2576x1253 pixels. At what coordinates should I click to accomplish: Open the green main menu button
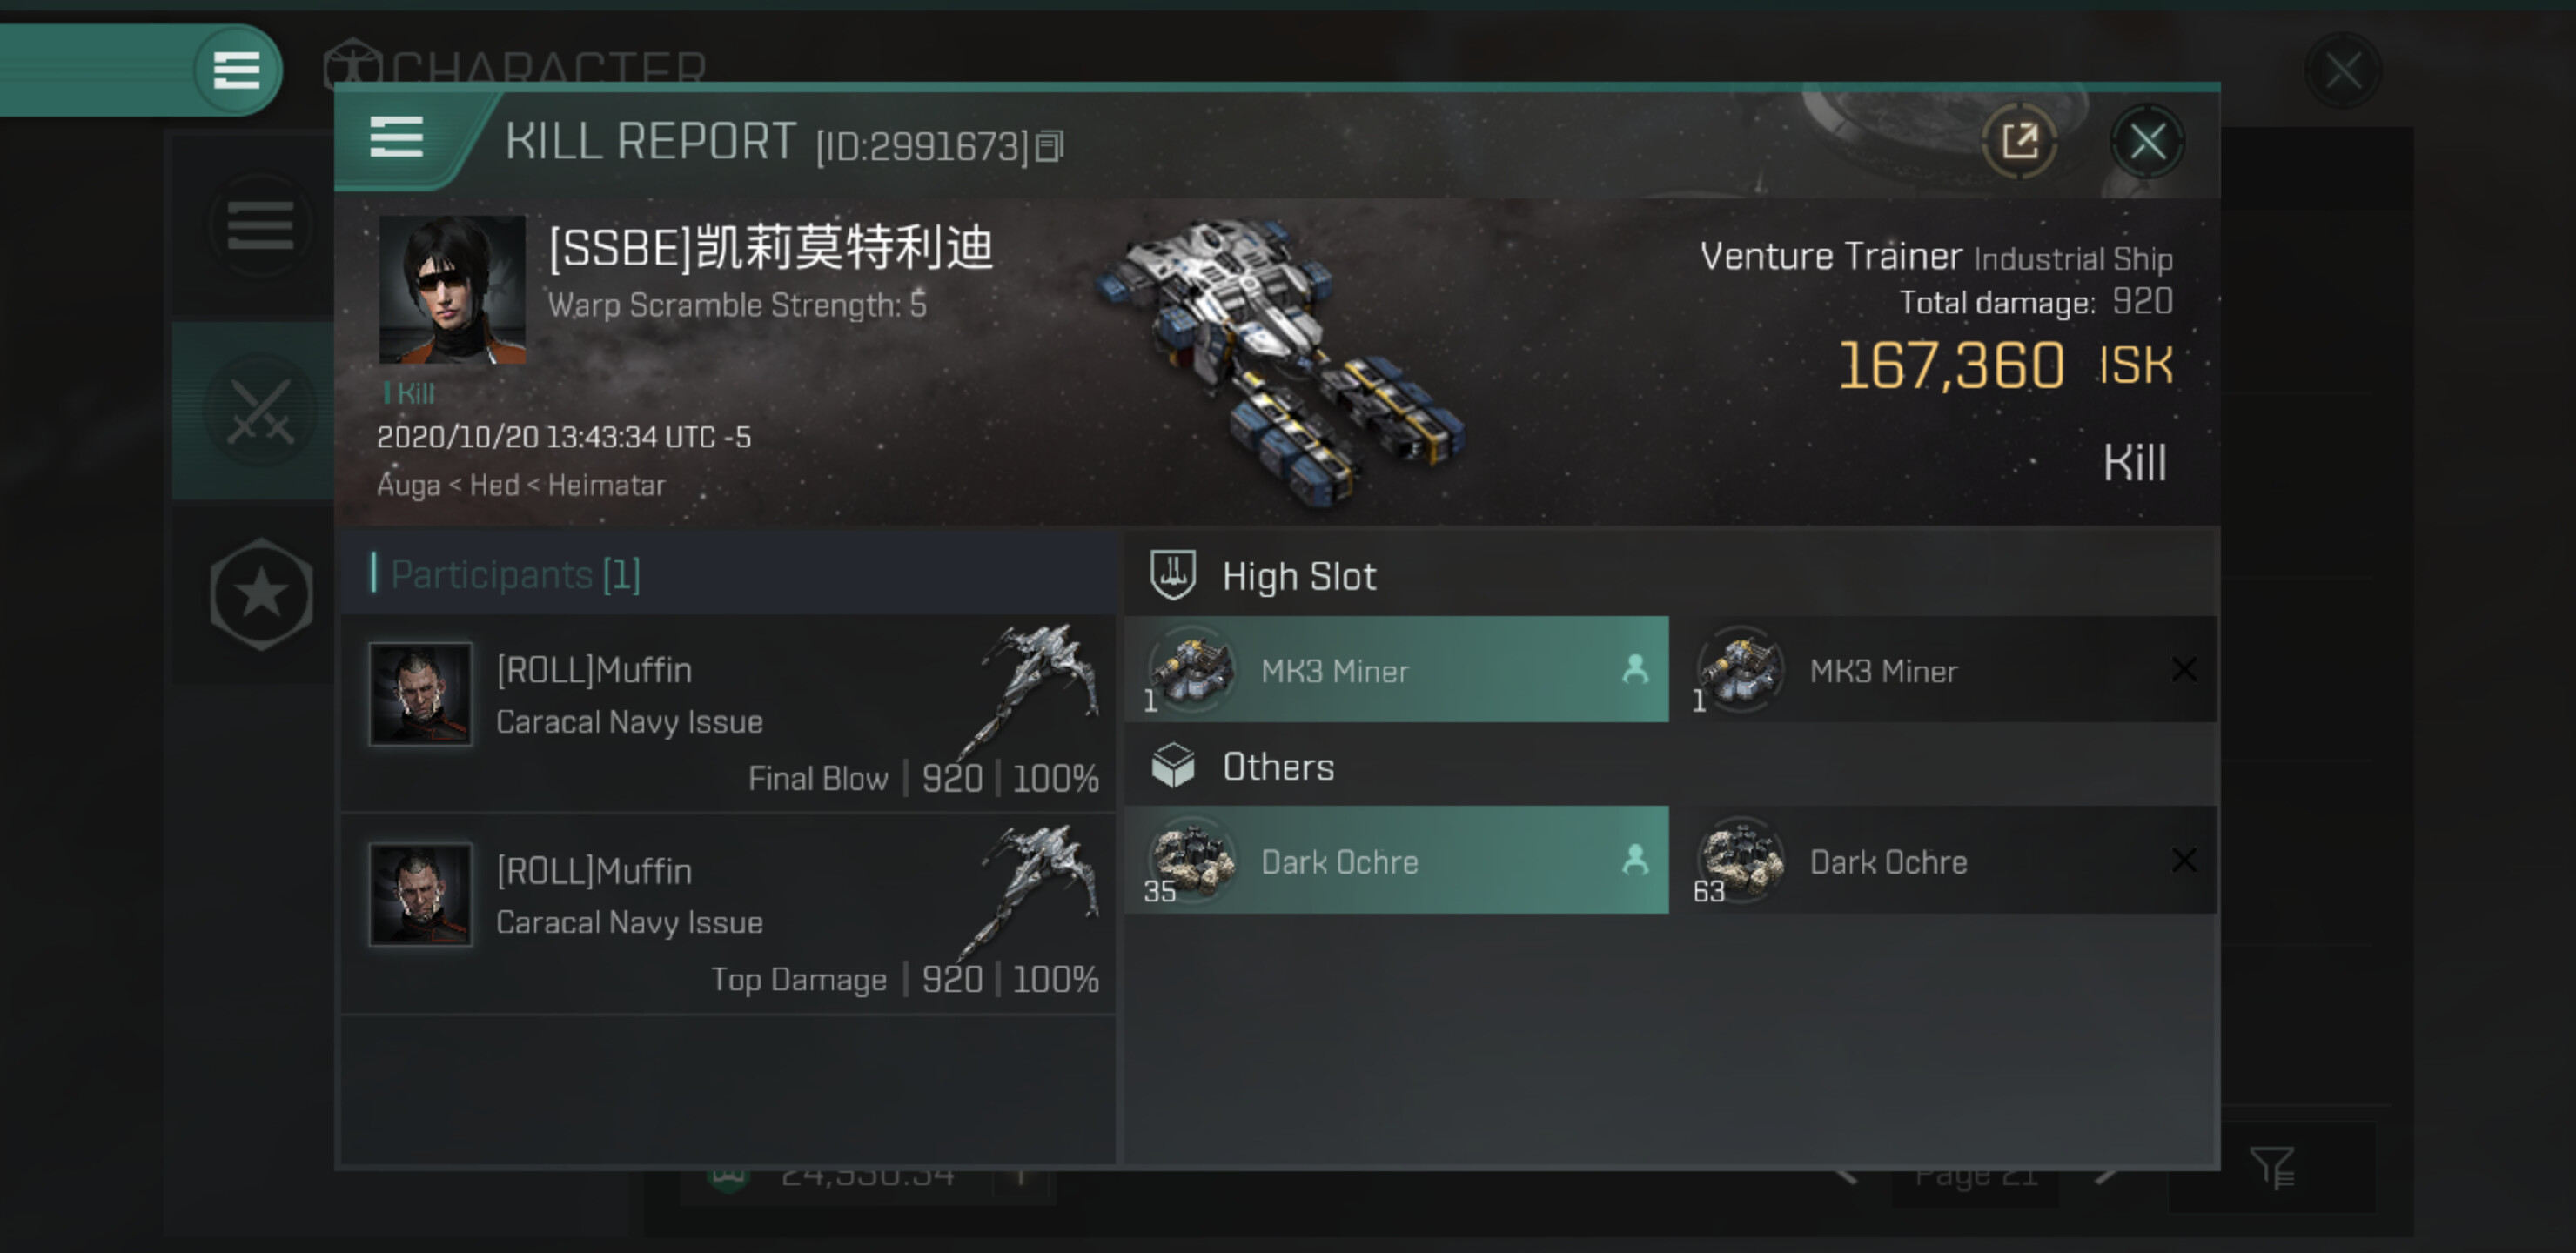click(237, 70)
